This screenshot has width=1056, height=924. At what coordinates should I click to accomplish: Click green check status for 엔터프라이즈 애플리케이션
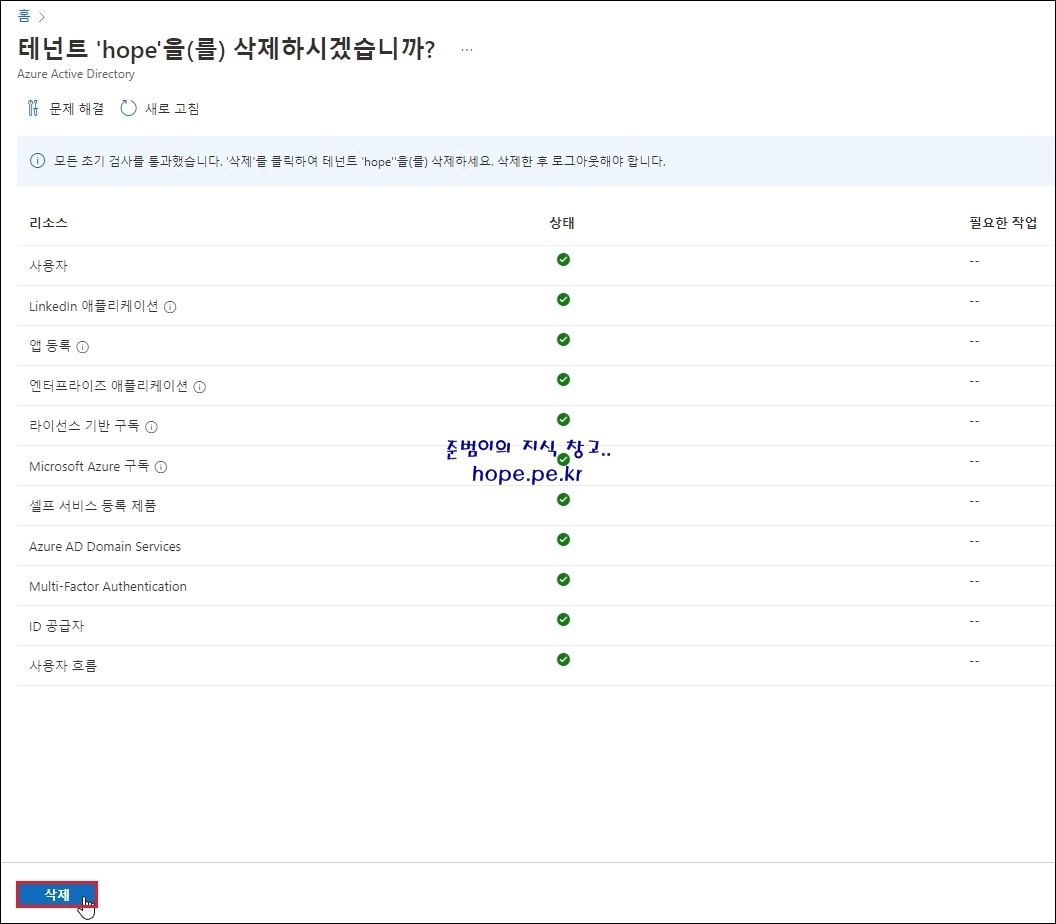click(564, 380)
